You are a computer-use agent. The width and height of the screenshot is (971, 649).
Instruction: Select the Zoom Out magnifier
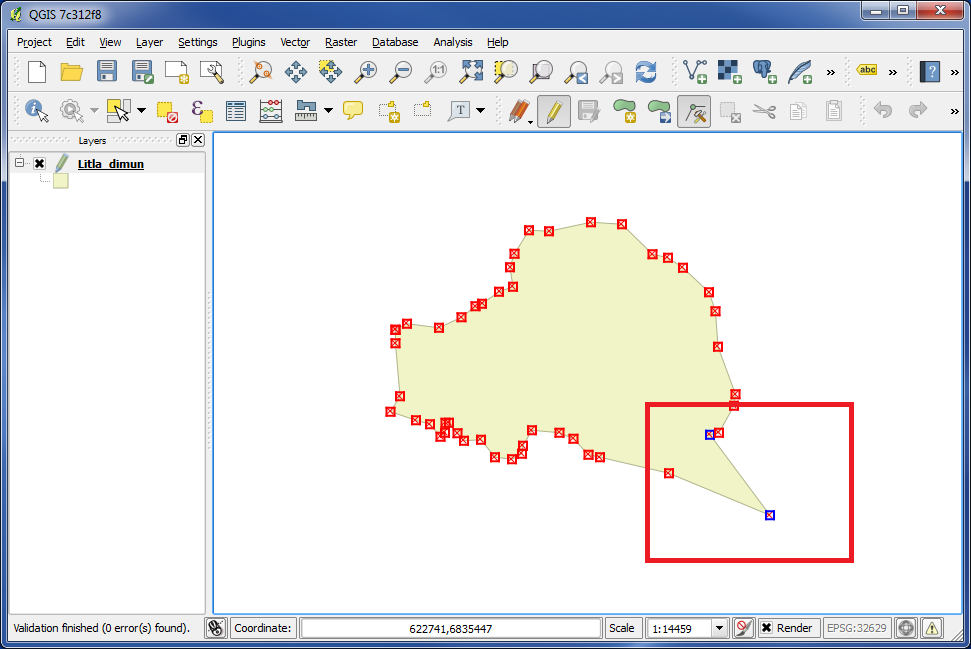click(401, 72)
